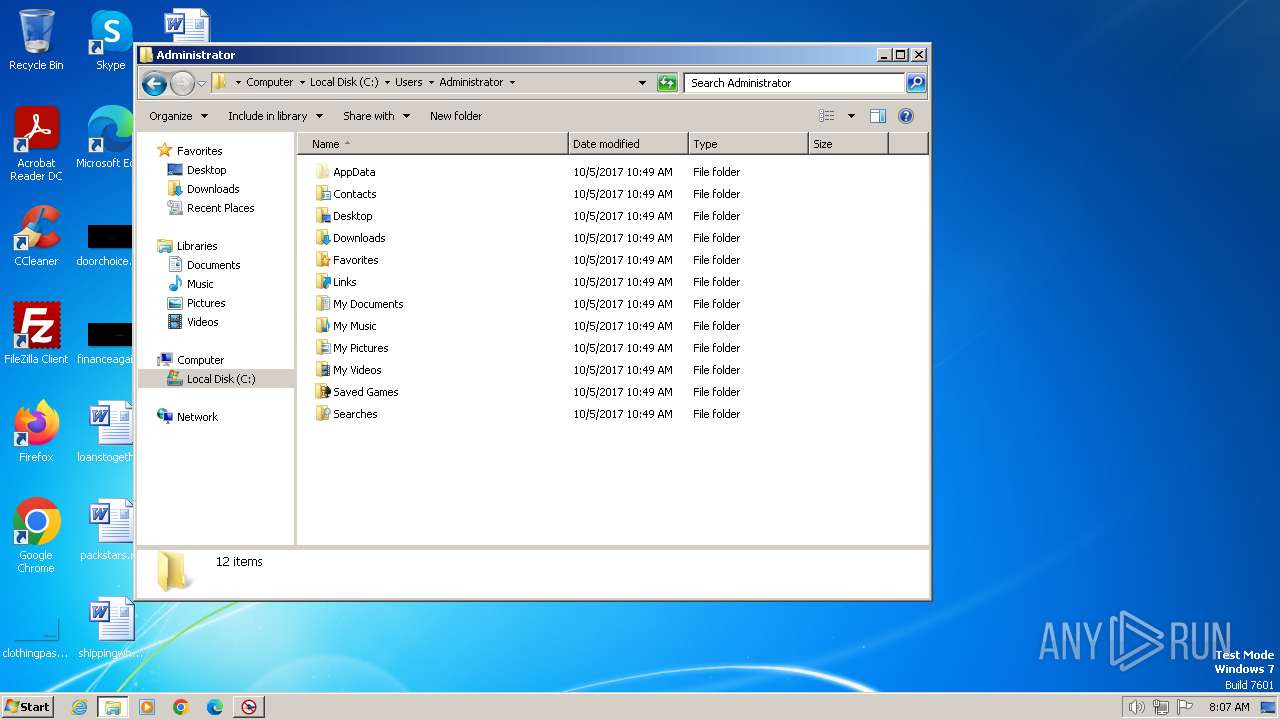Launch Internet Explorer from taskbar
The image size is (1280, 720).
click(80, 707)
